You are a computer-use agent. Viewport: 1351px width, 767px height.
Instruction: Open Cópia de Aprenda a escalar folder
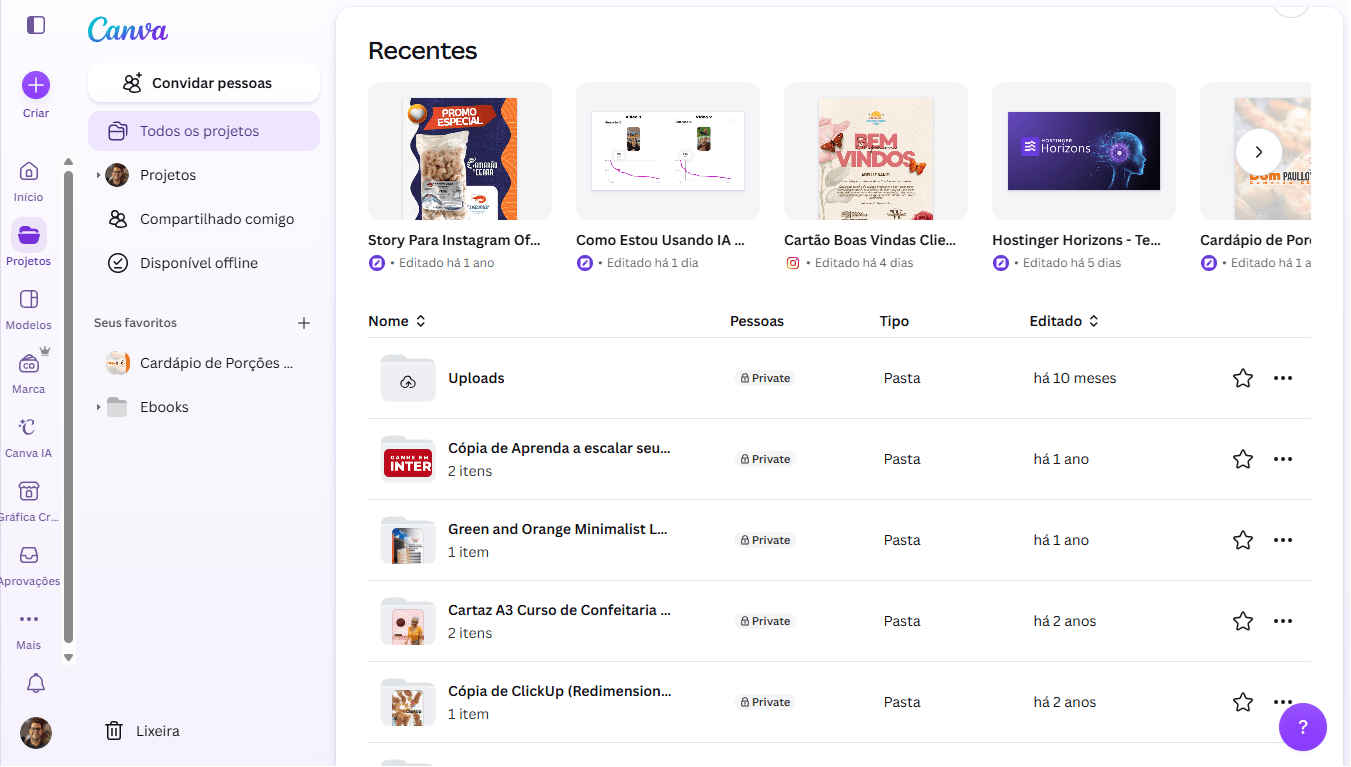pos(559,448)
